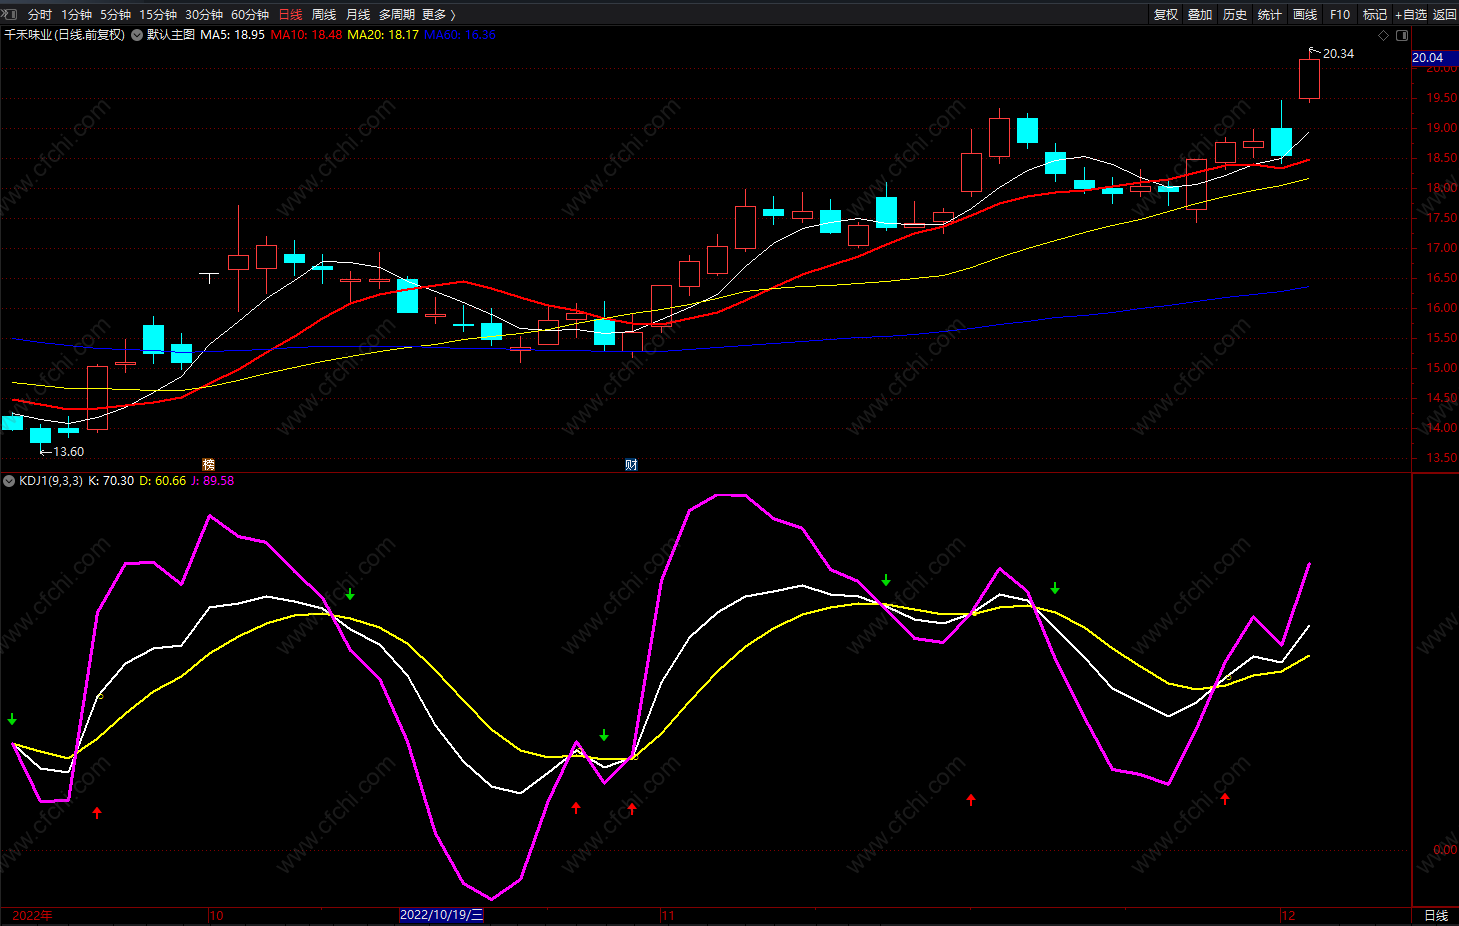Open the KDJ1 indicator dropdown arrow
The height and width of the screenshot is (926, 1459).
pos(9,481)
